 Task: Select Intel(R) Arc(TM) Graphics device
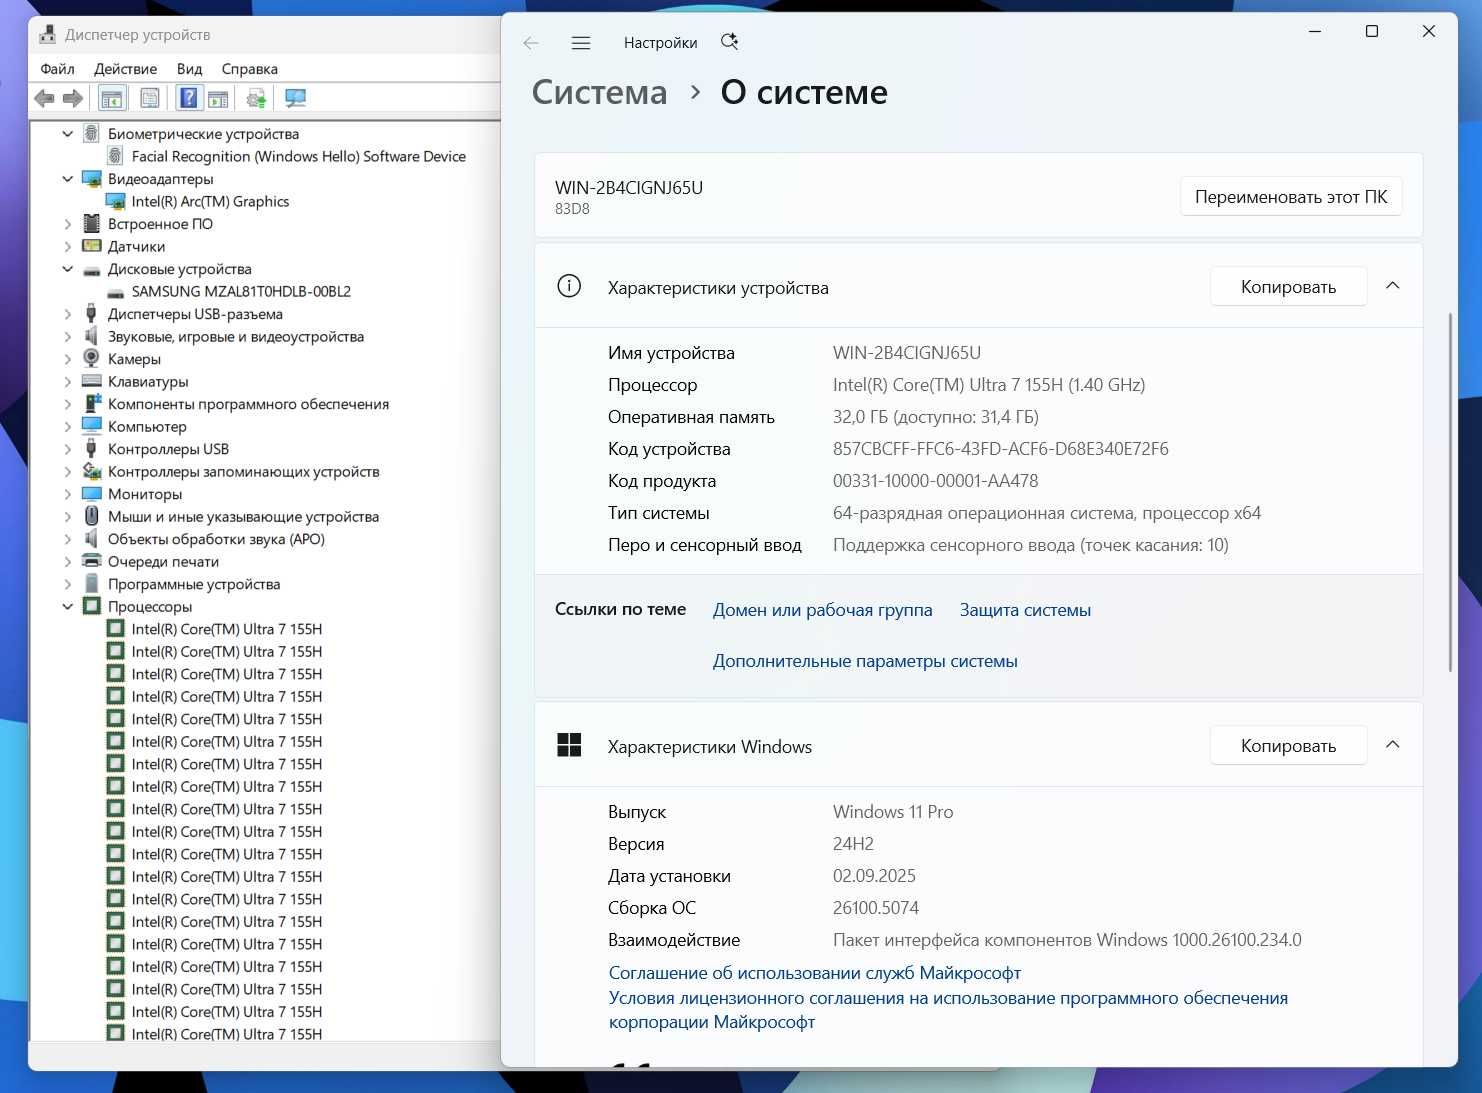pos(210,201)
